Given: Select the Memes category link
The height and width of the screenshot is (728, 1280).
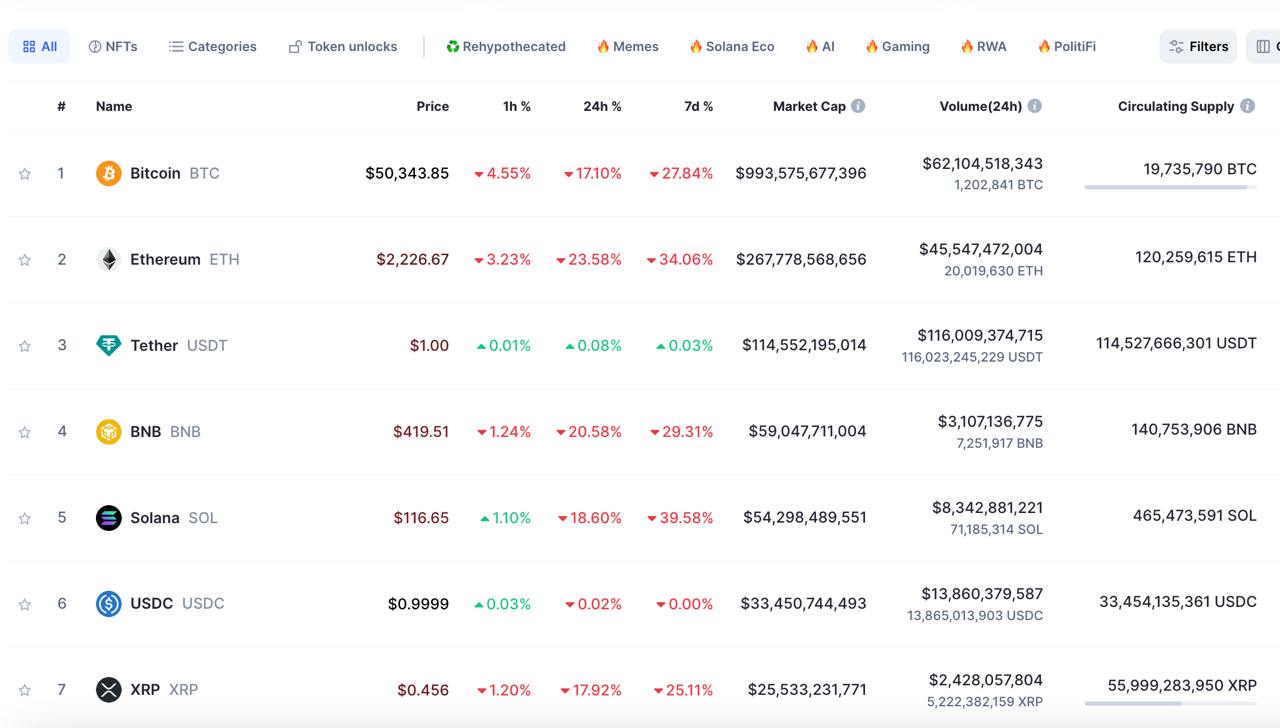Looking at the screenshot, I should [627, 46].
